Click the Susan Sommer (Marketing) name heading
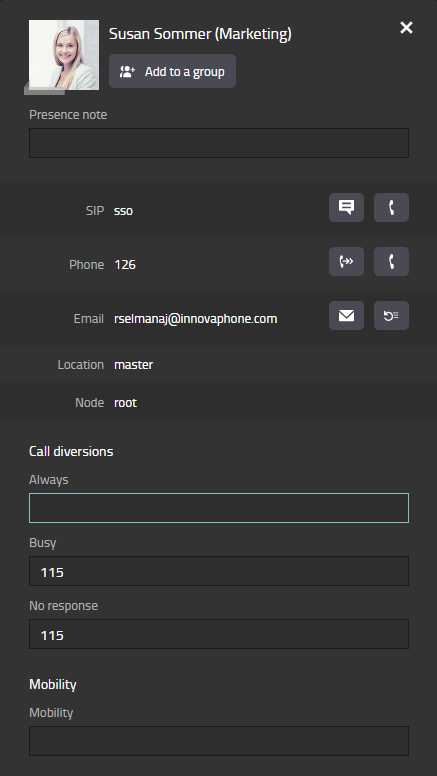Screen dimensions: 437x776 point(200,34)
